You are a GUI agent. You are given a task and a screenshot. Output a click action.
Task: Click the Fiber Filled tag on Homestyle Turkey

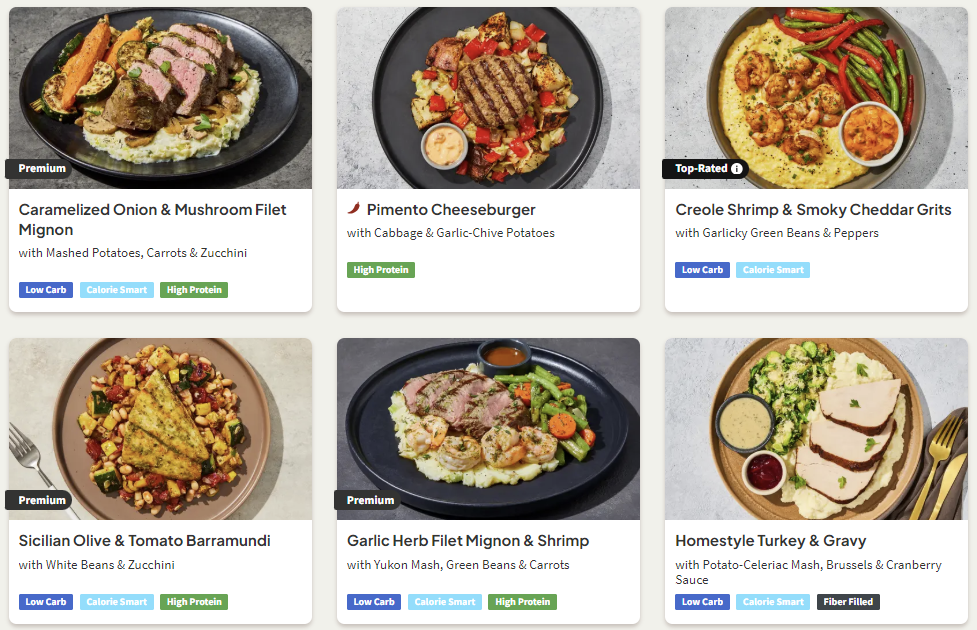pos(850,602)
